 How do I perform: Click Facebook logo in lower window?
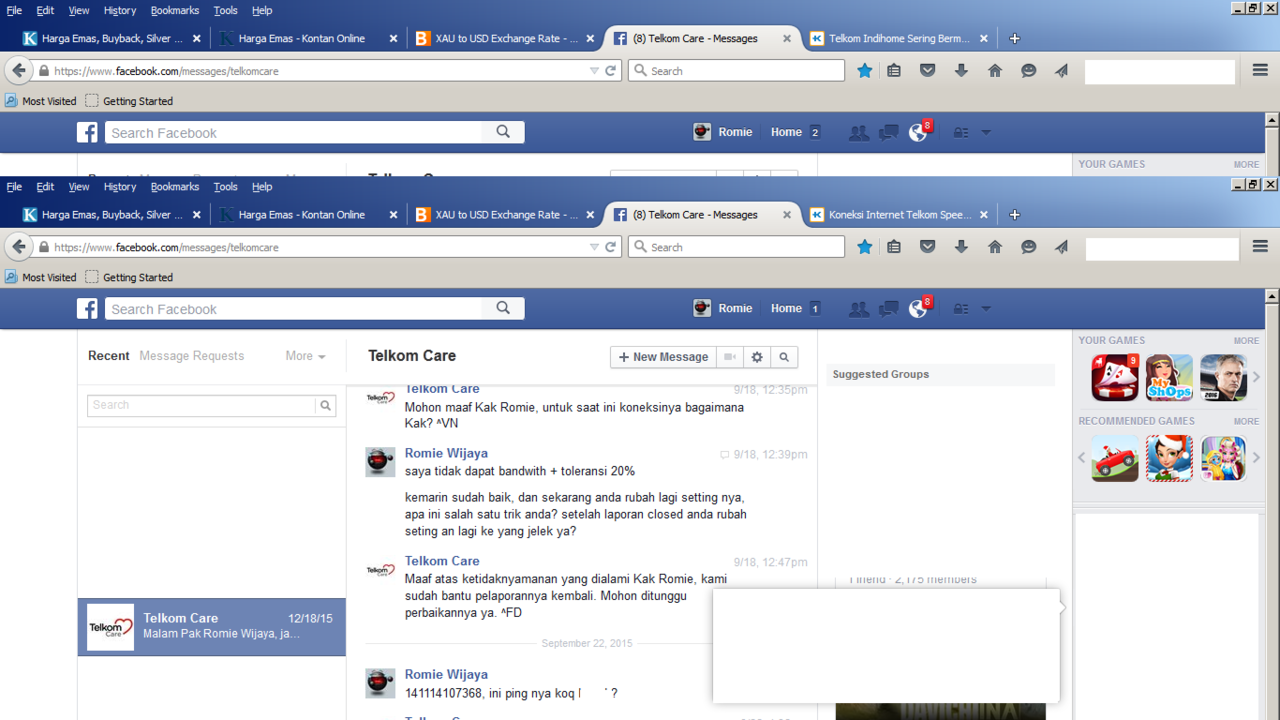point(88,308)
